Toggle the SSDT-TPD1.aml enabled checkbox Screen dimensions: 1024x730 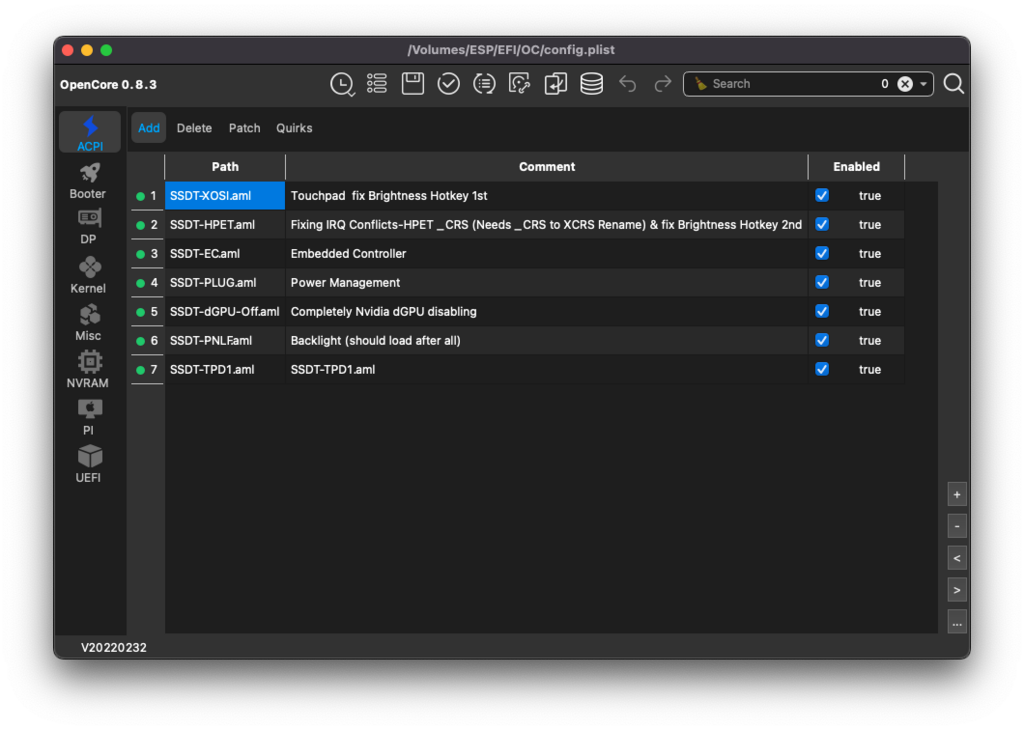(822, 370)
